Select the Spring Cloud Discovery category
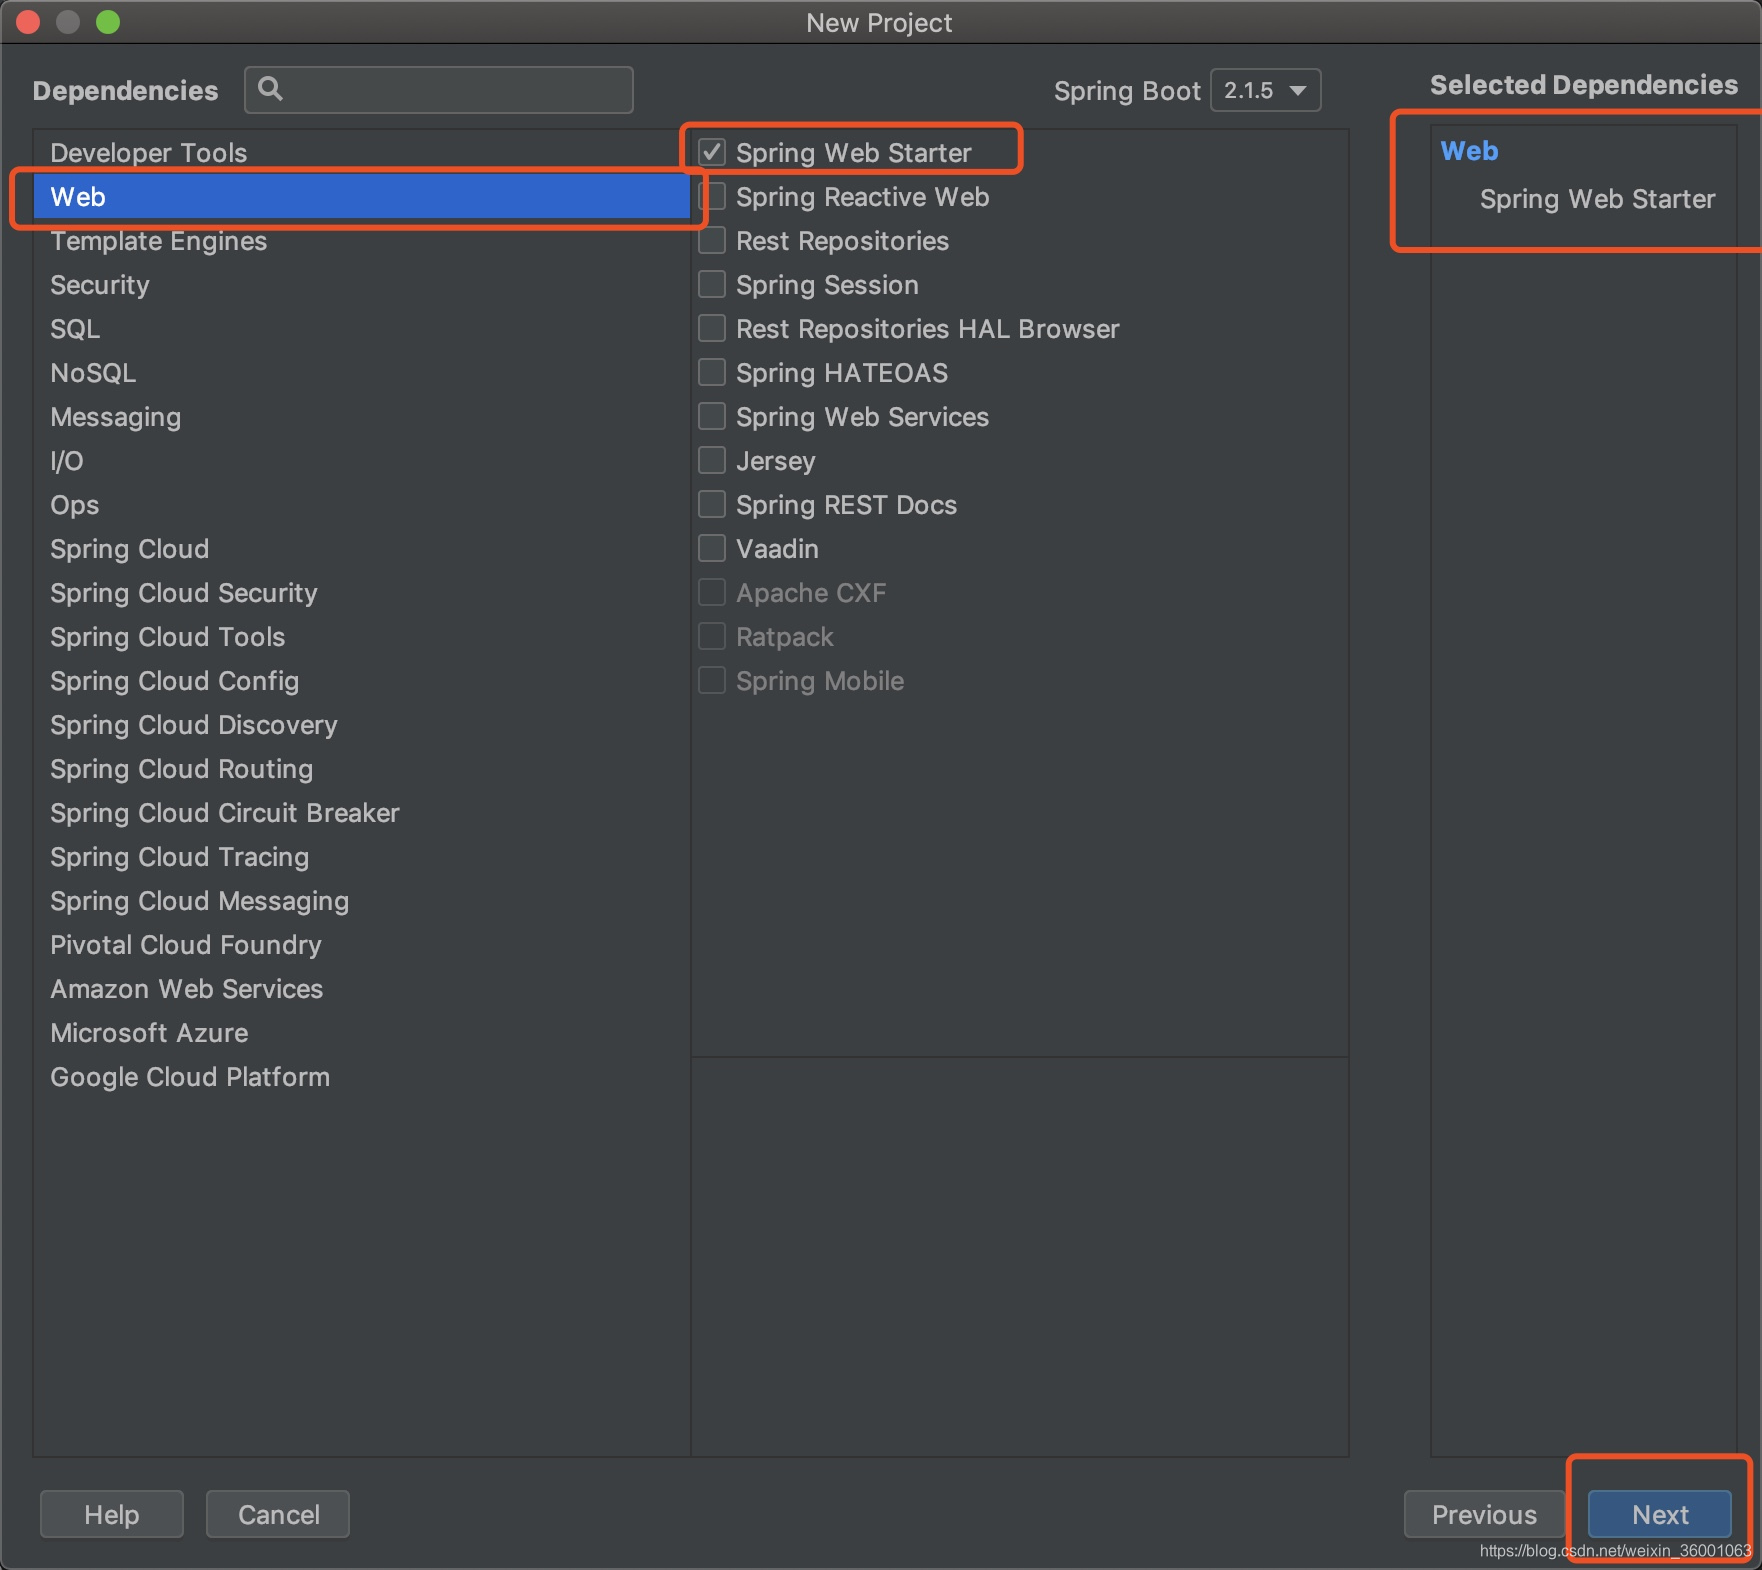Viewport: 1762px width, 1570px height. tap(361, 724)
